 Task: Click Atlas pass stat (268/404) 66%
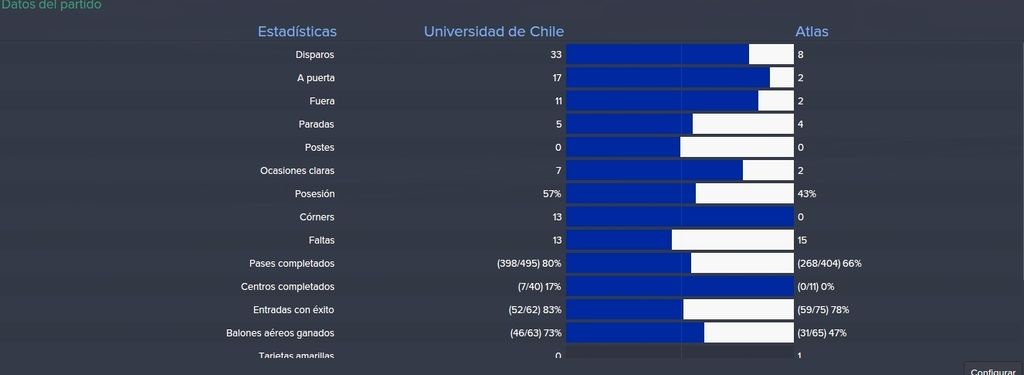[x=829, y=263]
